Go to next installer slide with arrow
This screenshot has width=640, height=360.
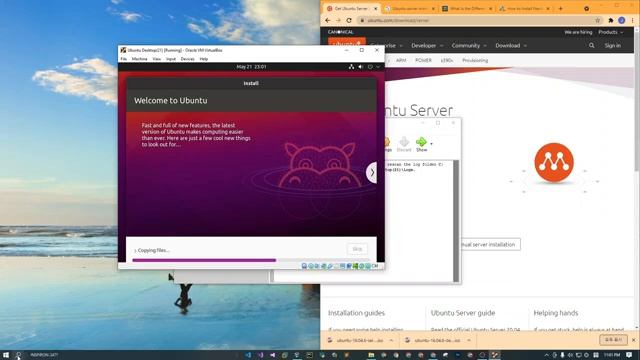coord(372,173)
